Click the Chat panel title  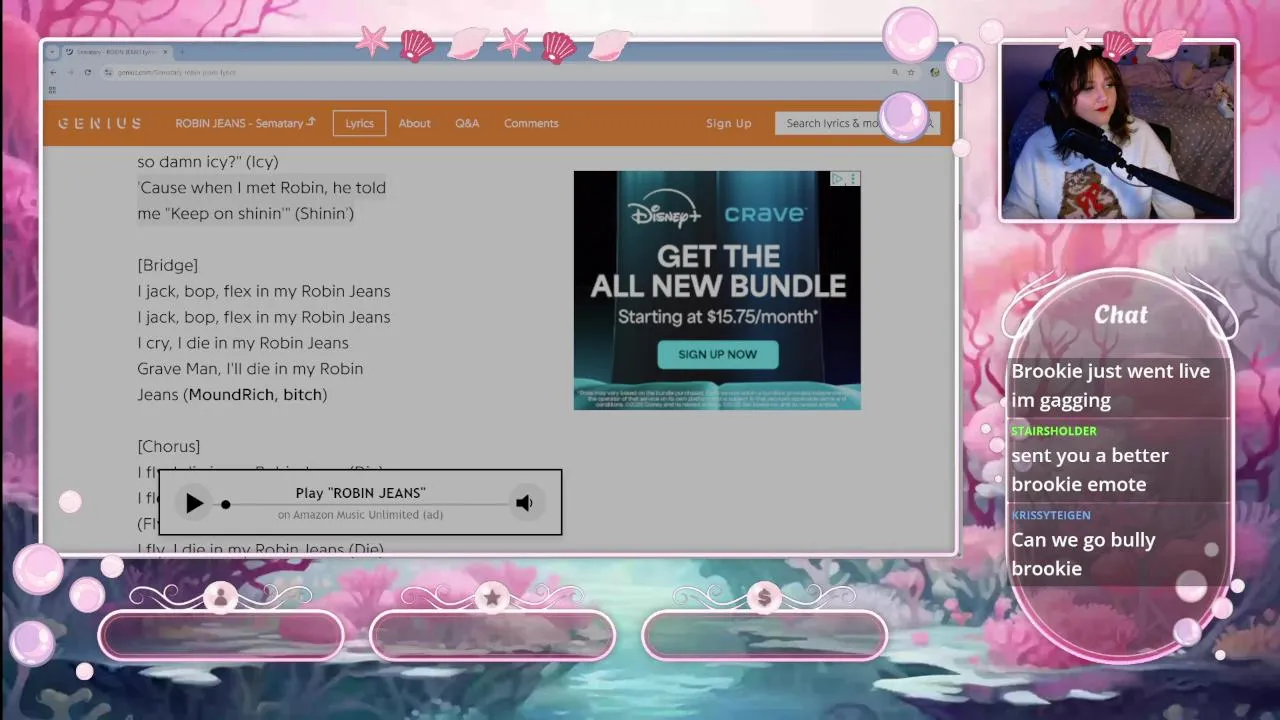(x=1121, y=315)
